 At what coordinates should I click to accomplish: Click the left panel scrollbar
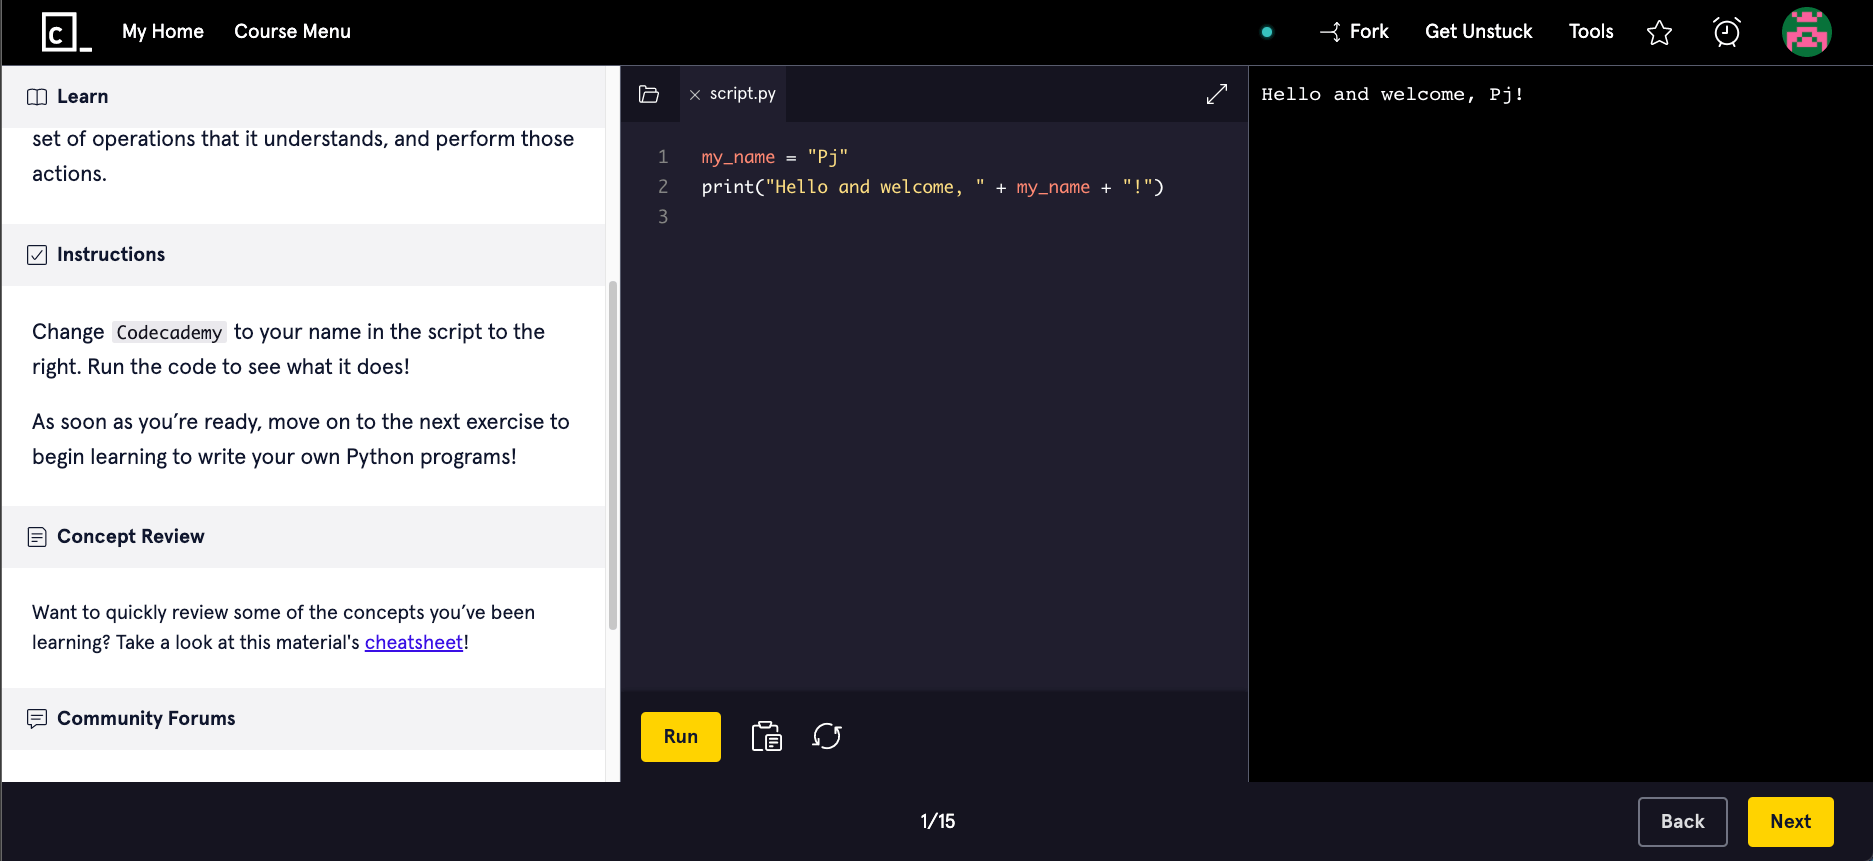[613, 455]
